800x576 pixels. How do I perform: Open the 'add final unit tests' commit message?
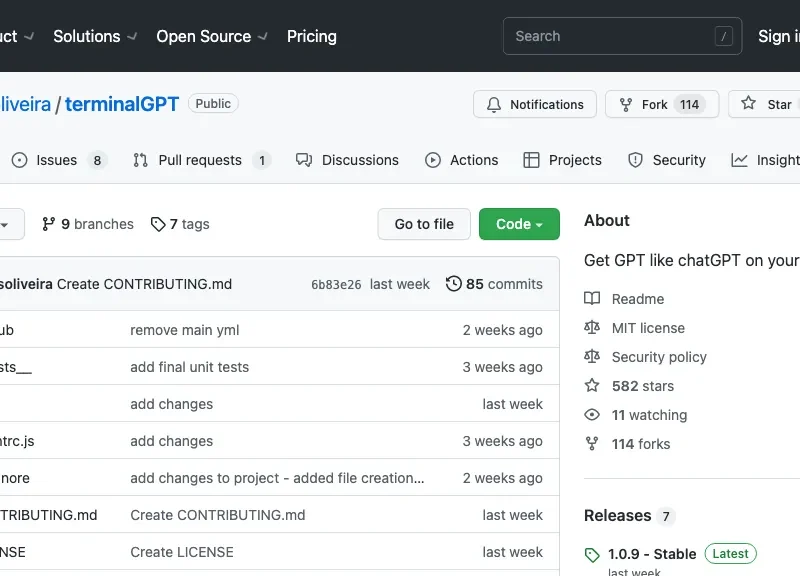[189, 367]
